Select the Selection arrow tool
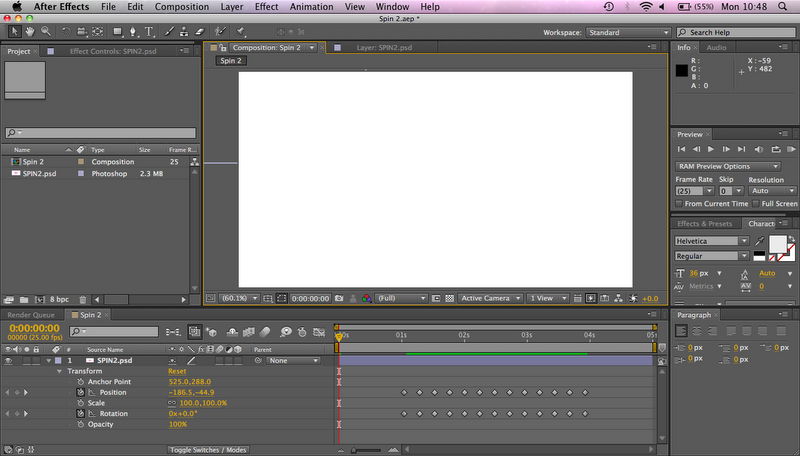The height and width of the screenshot is (456, 800). [14, 32]
